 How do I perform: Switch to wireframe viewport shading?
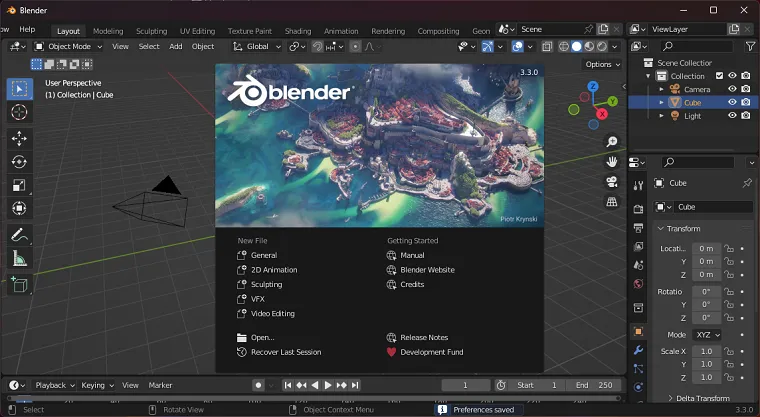(x=564, y=47)
